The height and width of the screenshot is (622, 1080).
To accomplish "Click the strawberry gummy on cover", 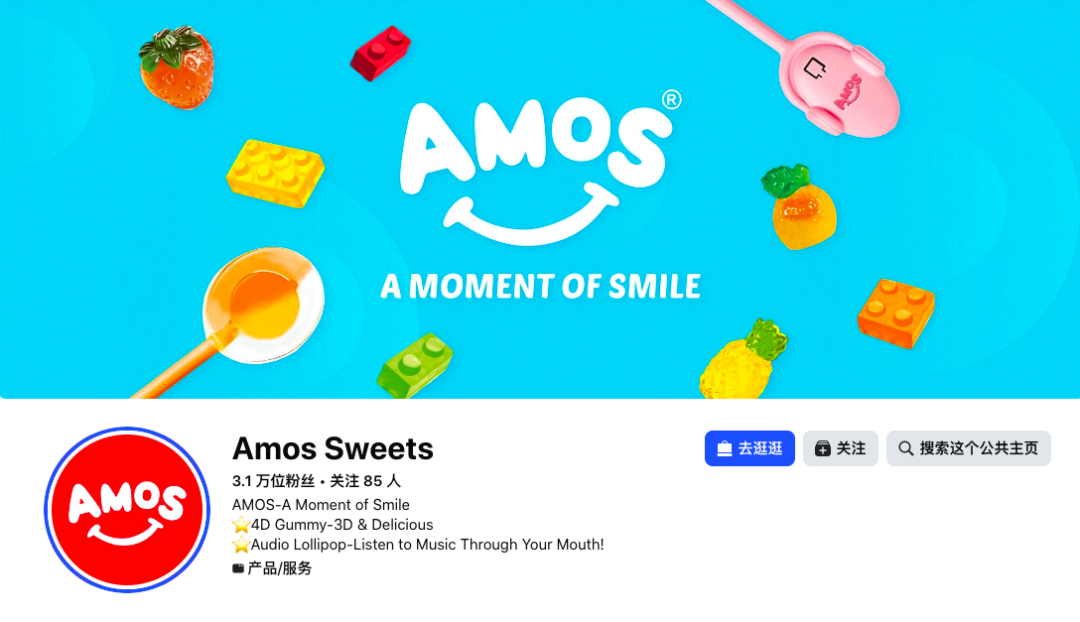I will pyautogui.click(x=177, y=68).
